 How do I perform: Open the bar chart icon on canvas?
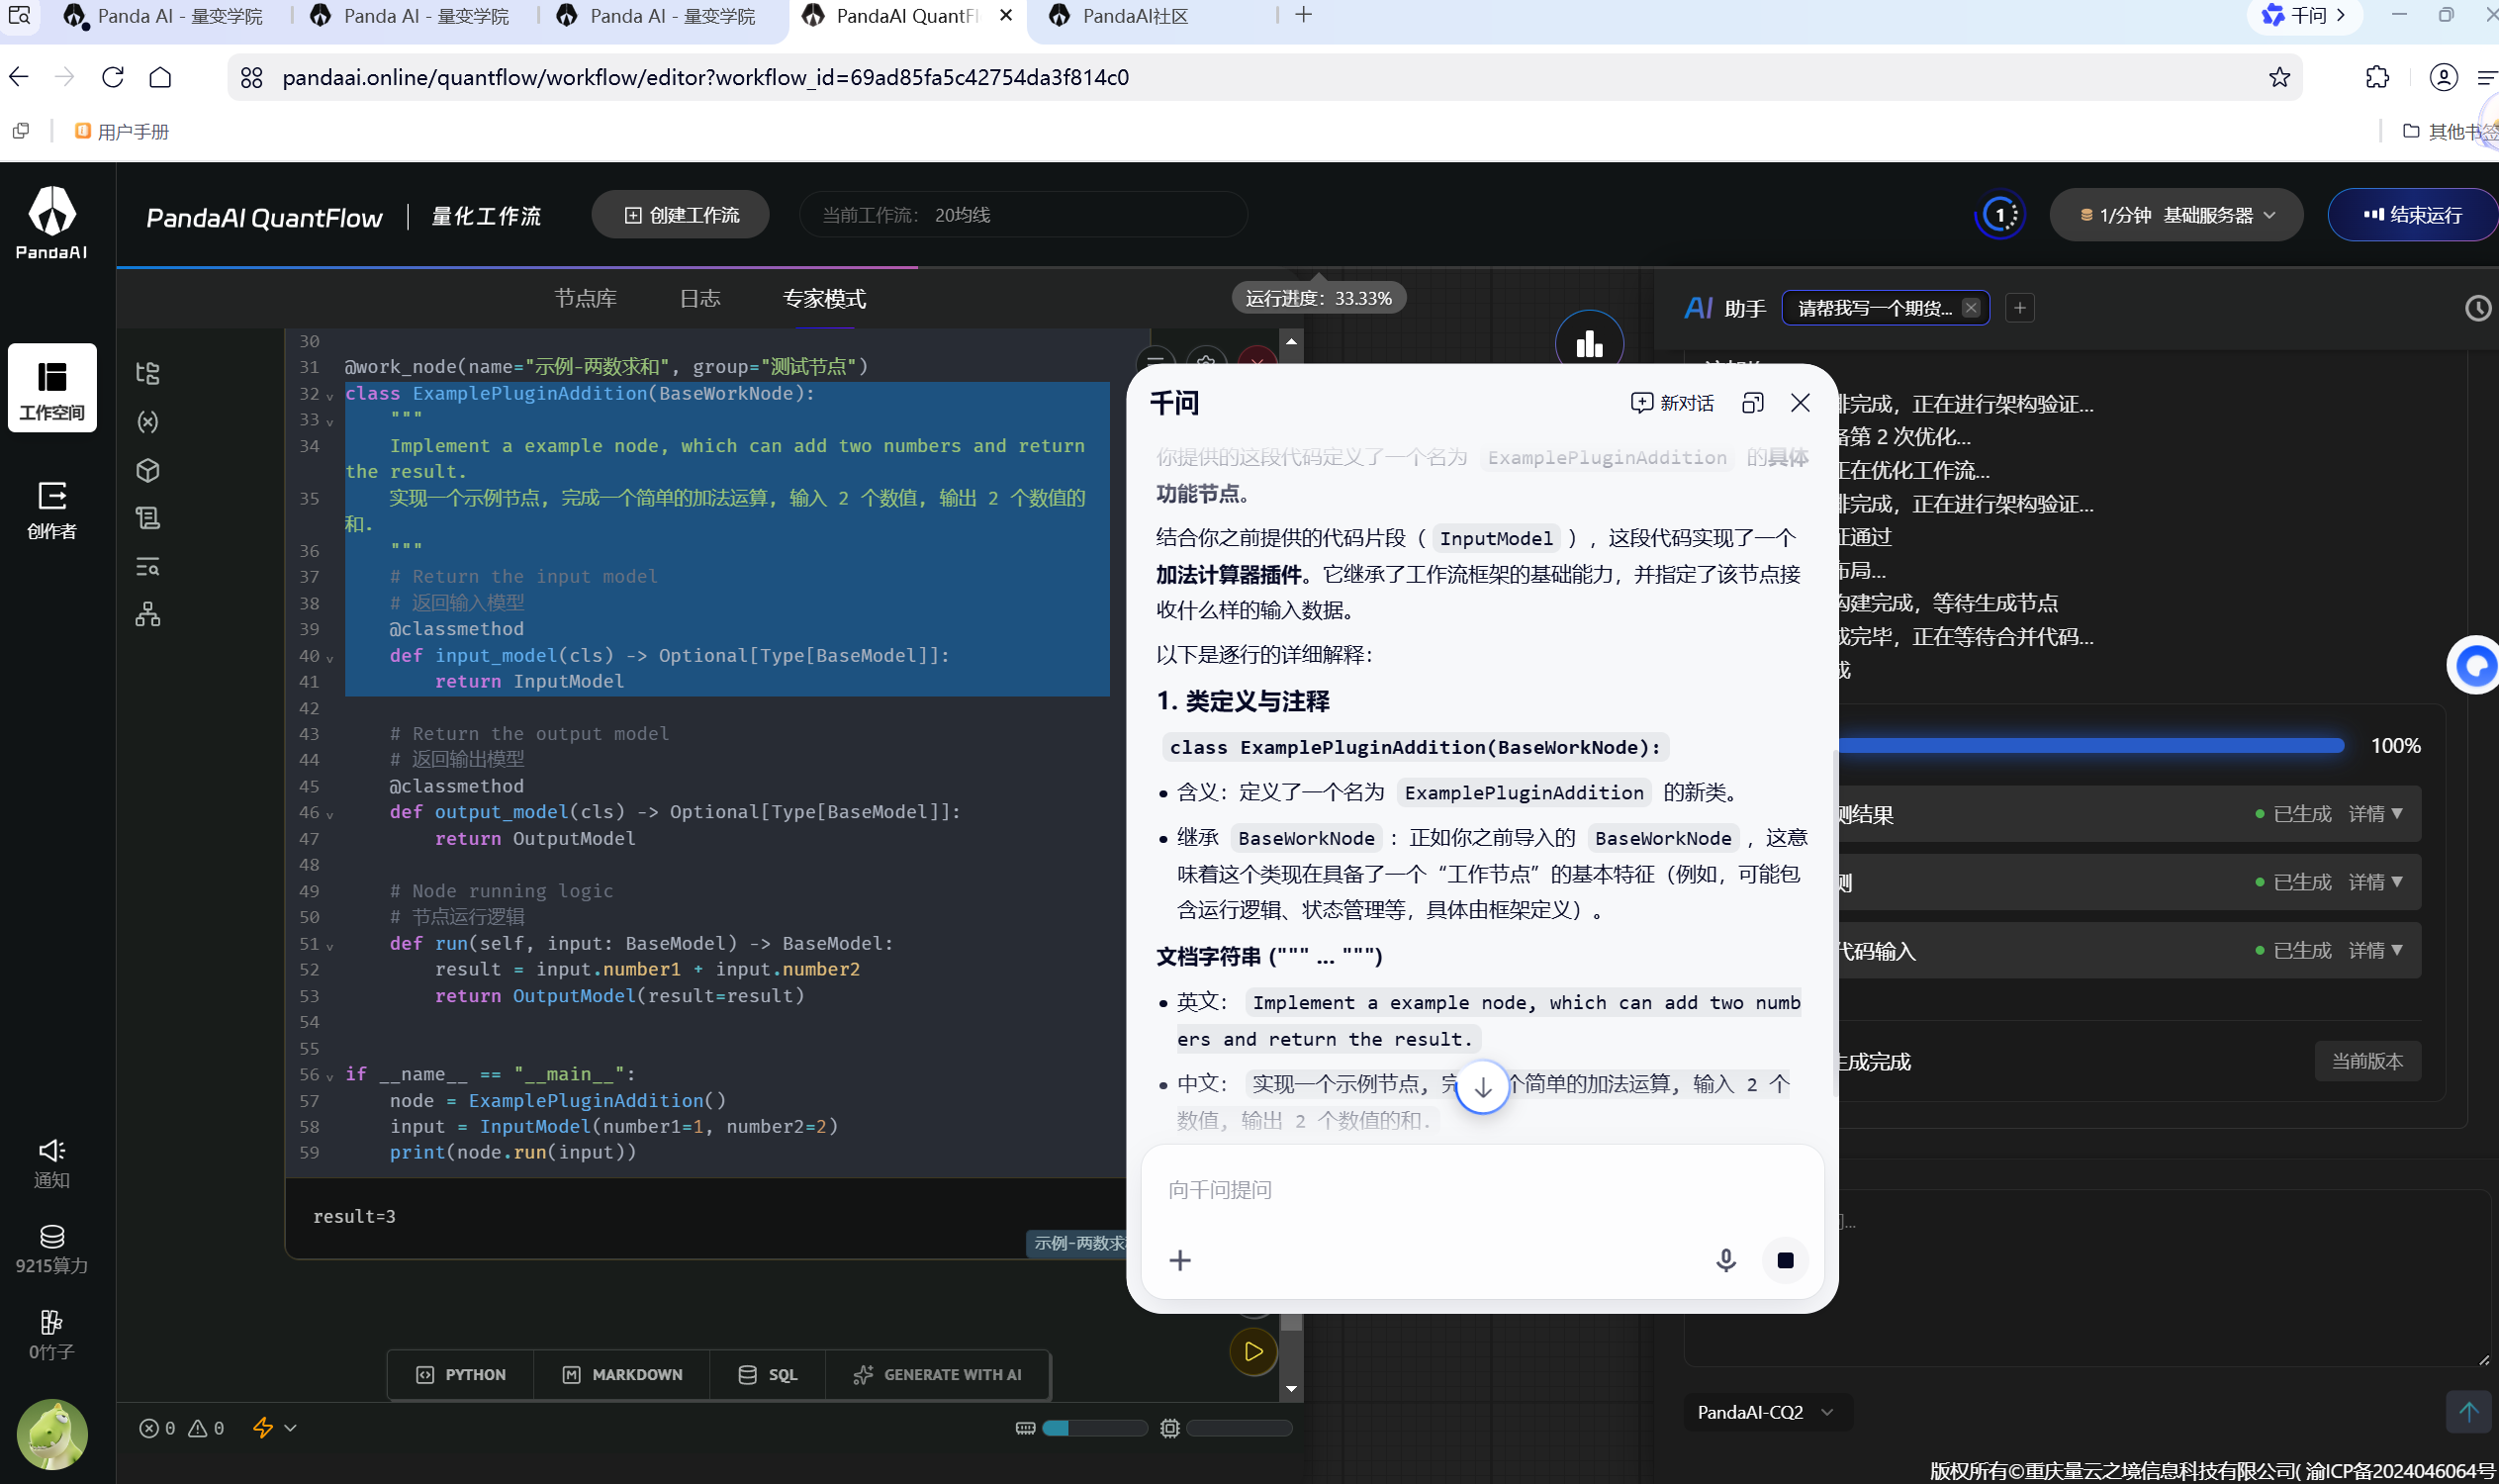(x=1589, y=345)
